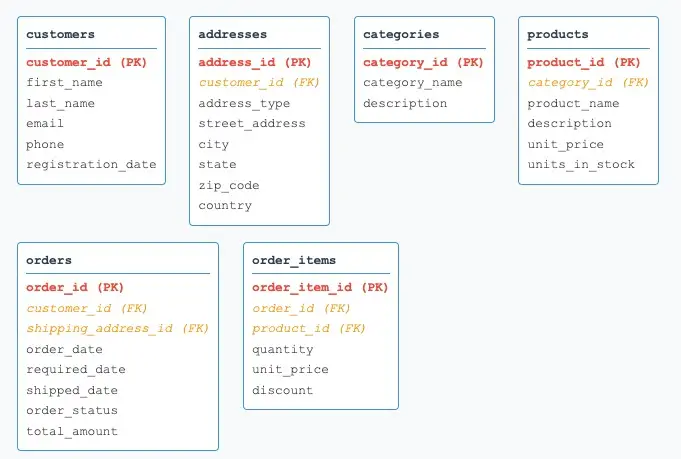
Task: Click the street_address column
Action: click(252, 123)
